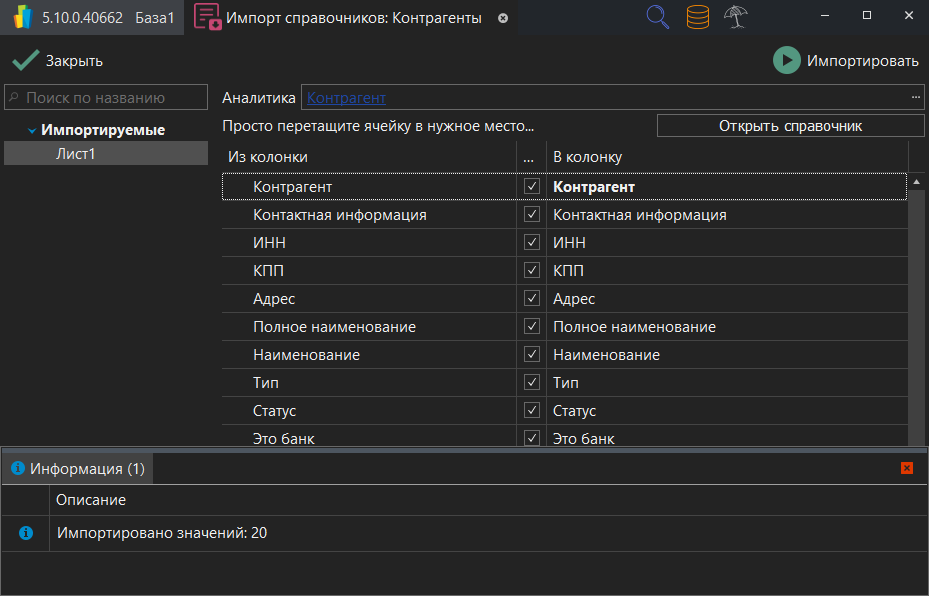Disable the Контактная информация checkbox
The width and height of the screenshot is (929, 596).
pos(532,215)
